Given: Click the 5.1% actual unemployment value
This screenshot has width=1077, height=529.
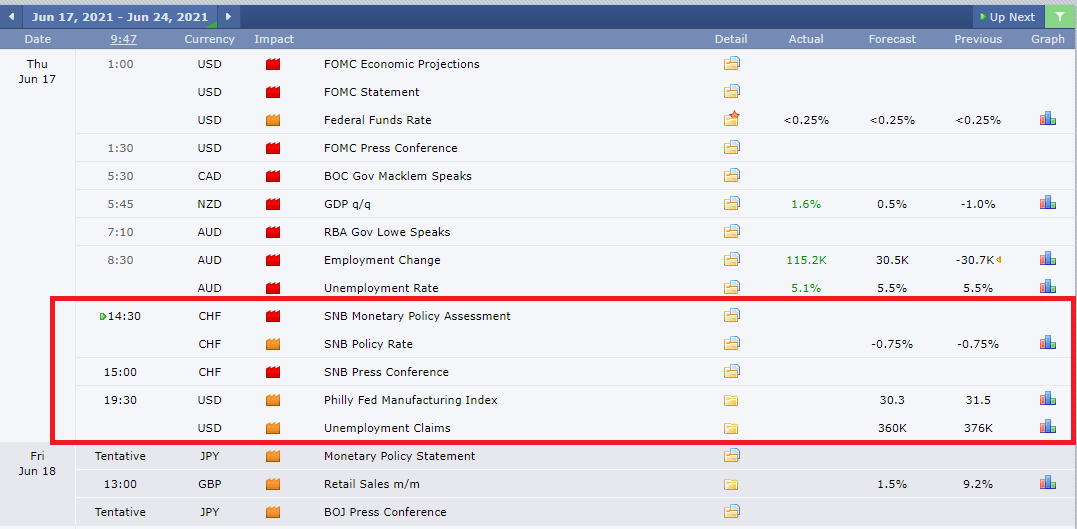Looking at the screenshot, I should coord(806,288).
